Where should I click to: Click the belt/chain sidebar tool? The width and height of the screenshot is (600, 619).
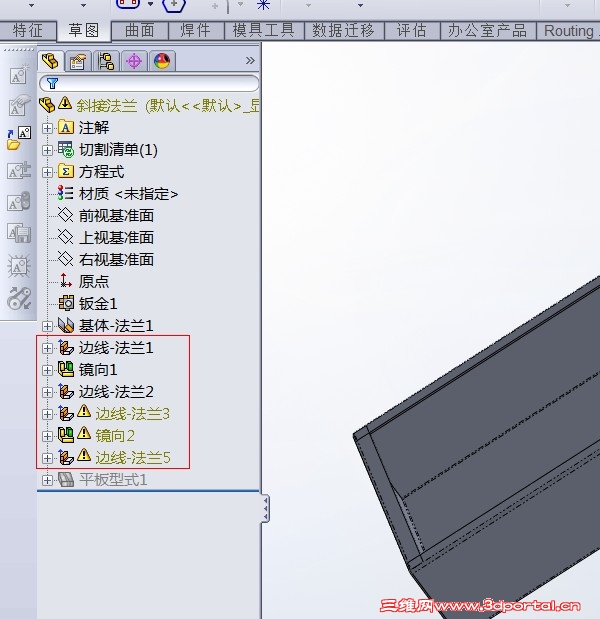tap(19, 299)
